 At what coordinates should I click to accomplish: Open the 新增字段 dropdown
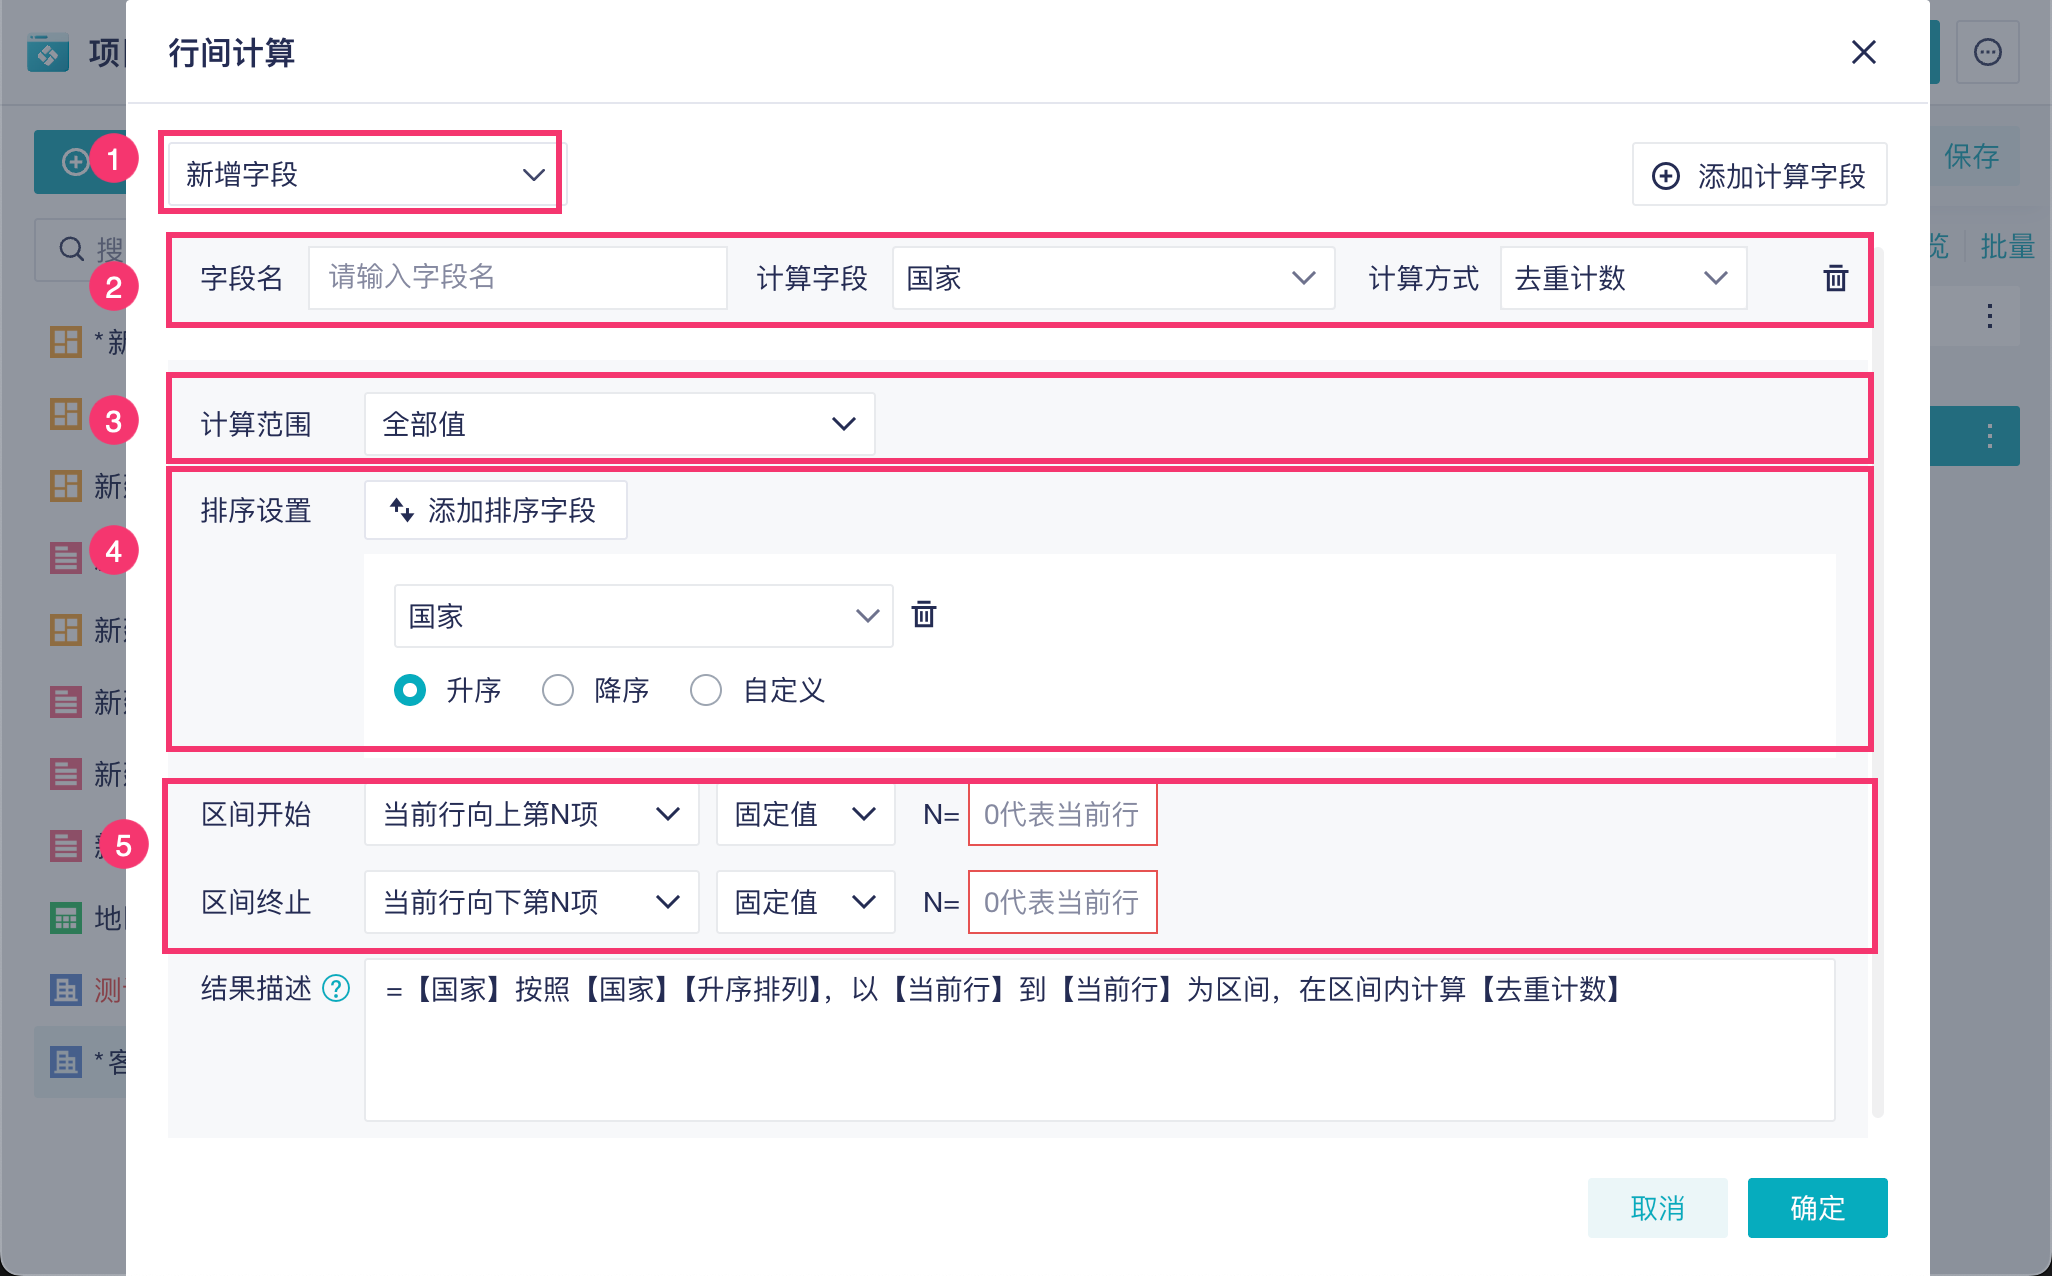(x=363, y=174)
